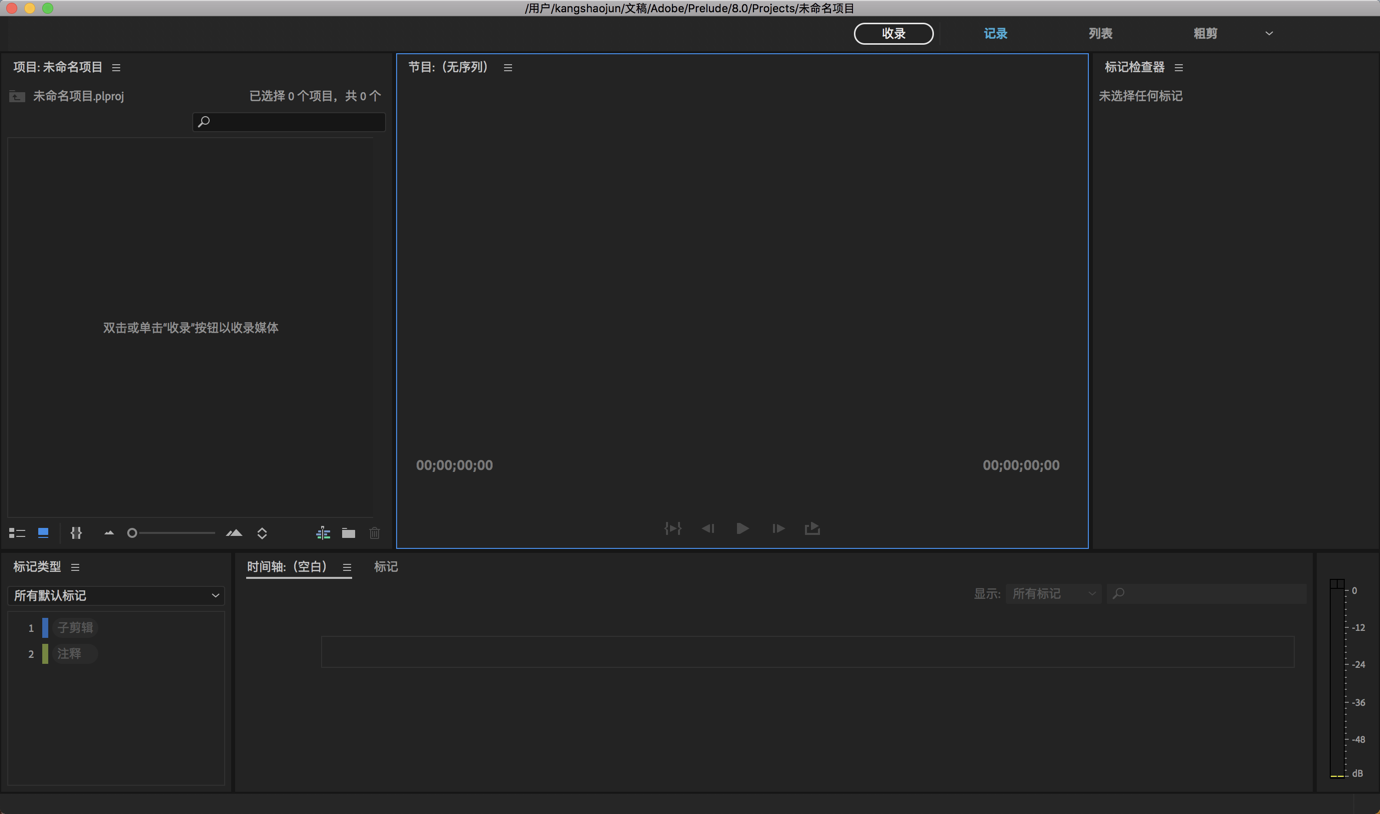Screen dimensions: 1380x814
Task: Open the sort order up-down arrows icon
Action: [x=262, y=533]
